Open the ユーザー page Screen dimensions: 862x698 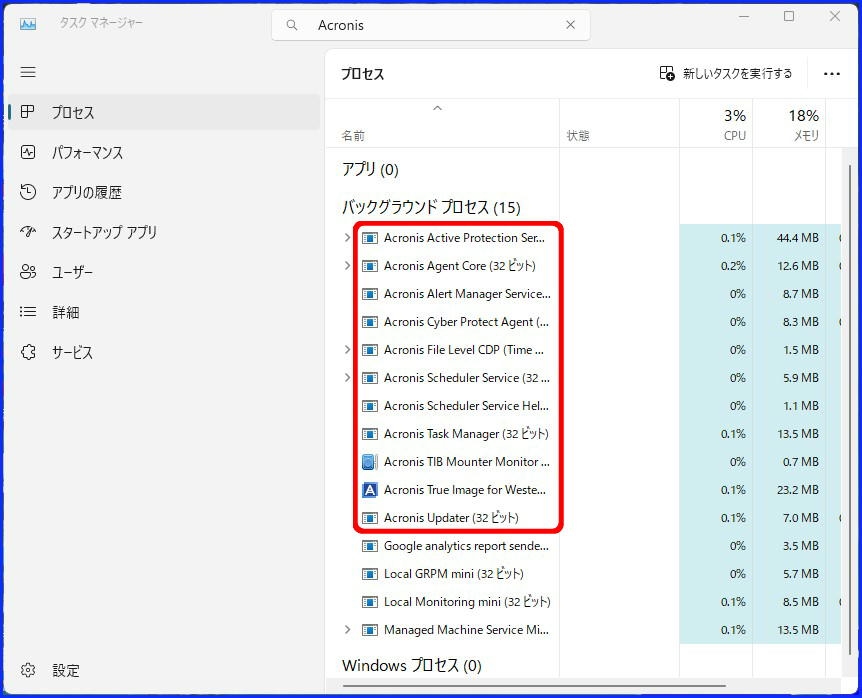tap(164, 272)
